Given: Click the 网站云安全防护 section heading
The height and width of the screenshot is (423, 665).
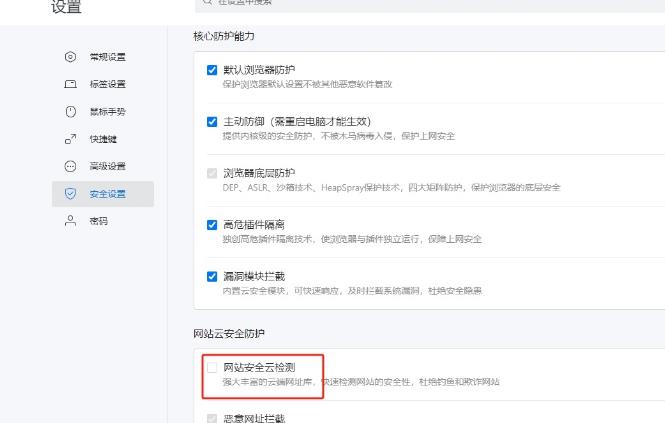Looking at the screenshot, I should [x=229, y=333].
